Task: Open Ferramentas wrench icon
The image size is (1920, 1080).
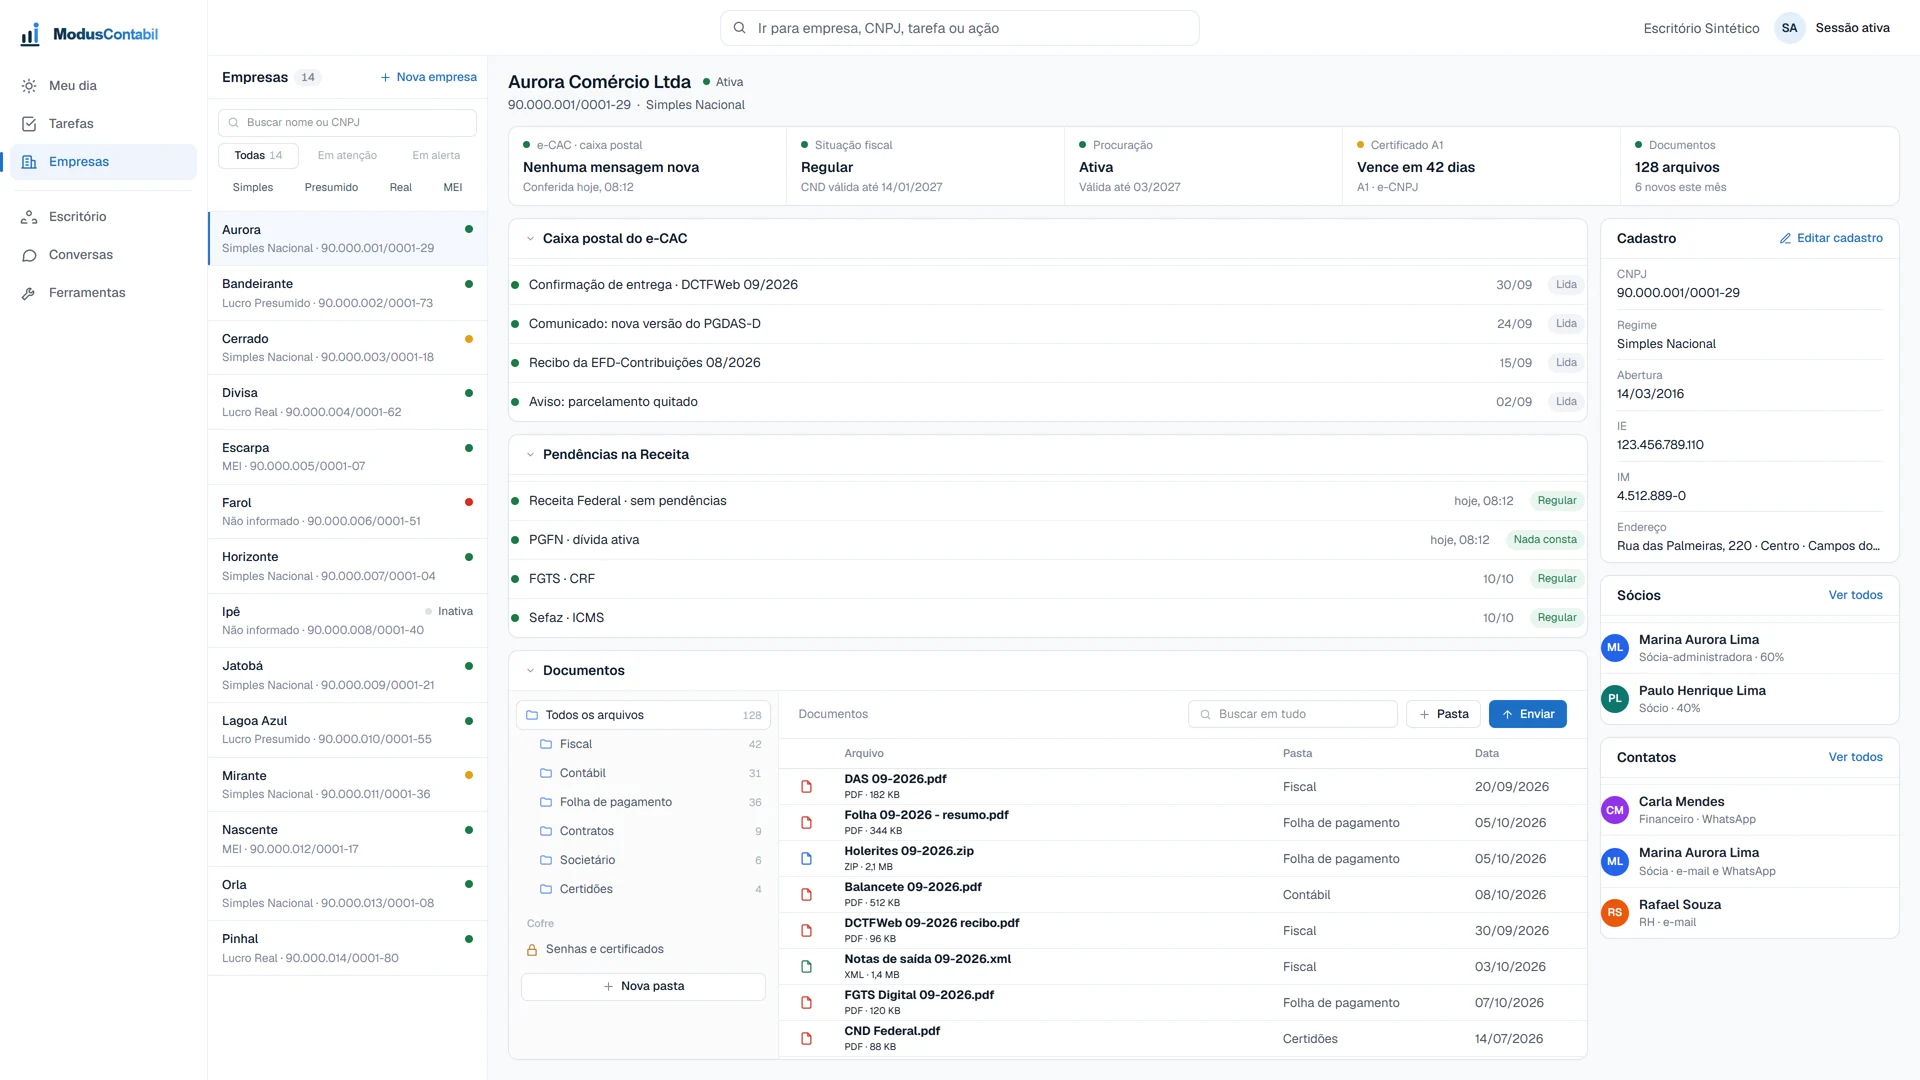Action: [29, 293]
